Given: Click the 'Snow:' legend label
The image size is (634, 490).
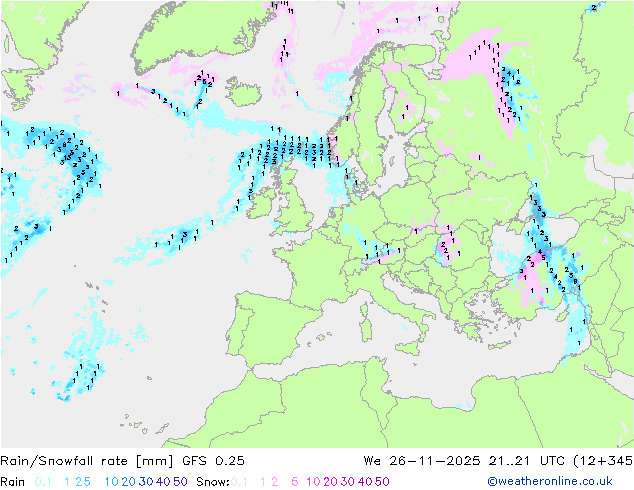Looking at the screenshot, I should [x=213, y=482].
